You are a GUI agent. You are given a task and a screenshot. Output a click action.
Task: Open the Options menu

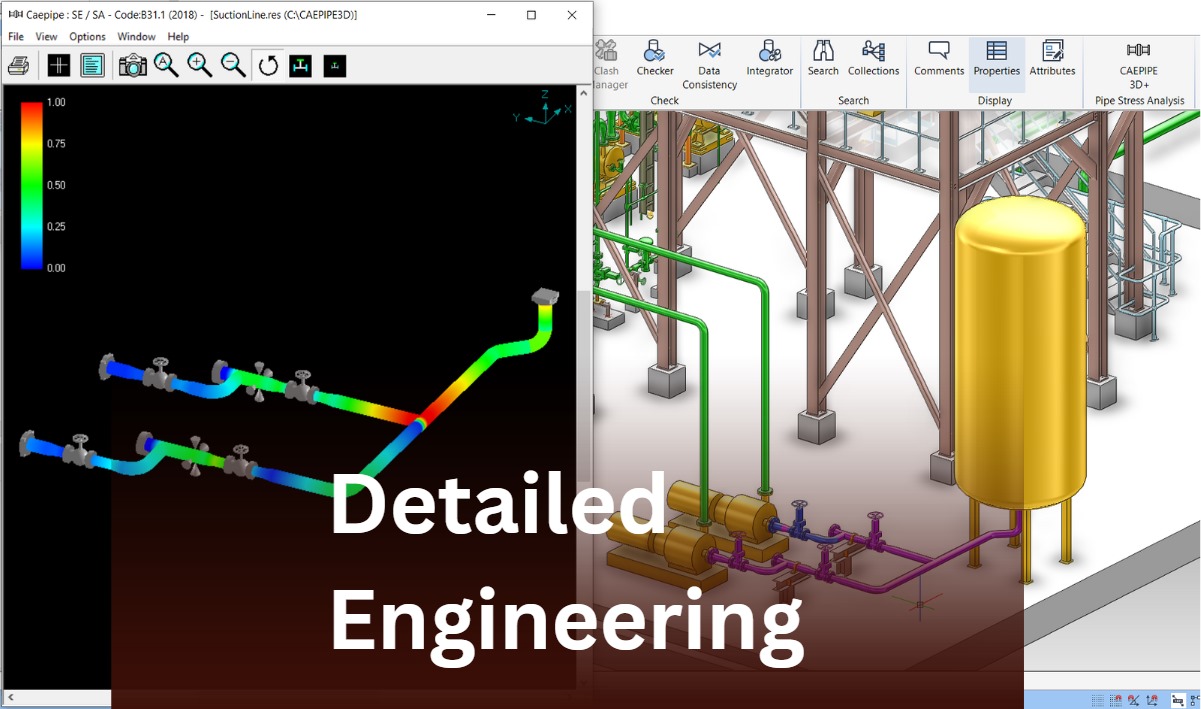point(87,37)
